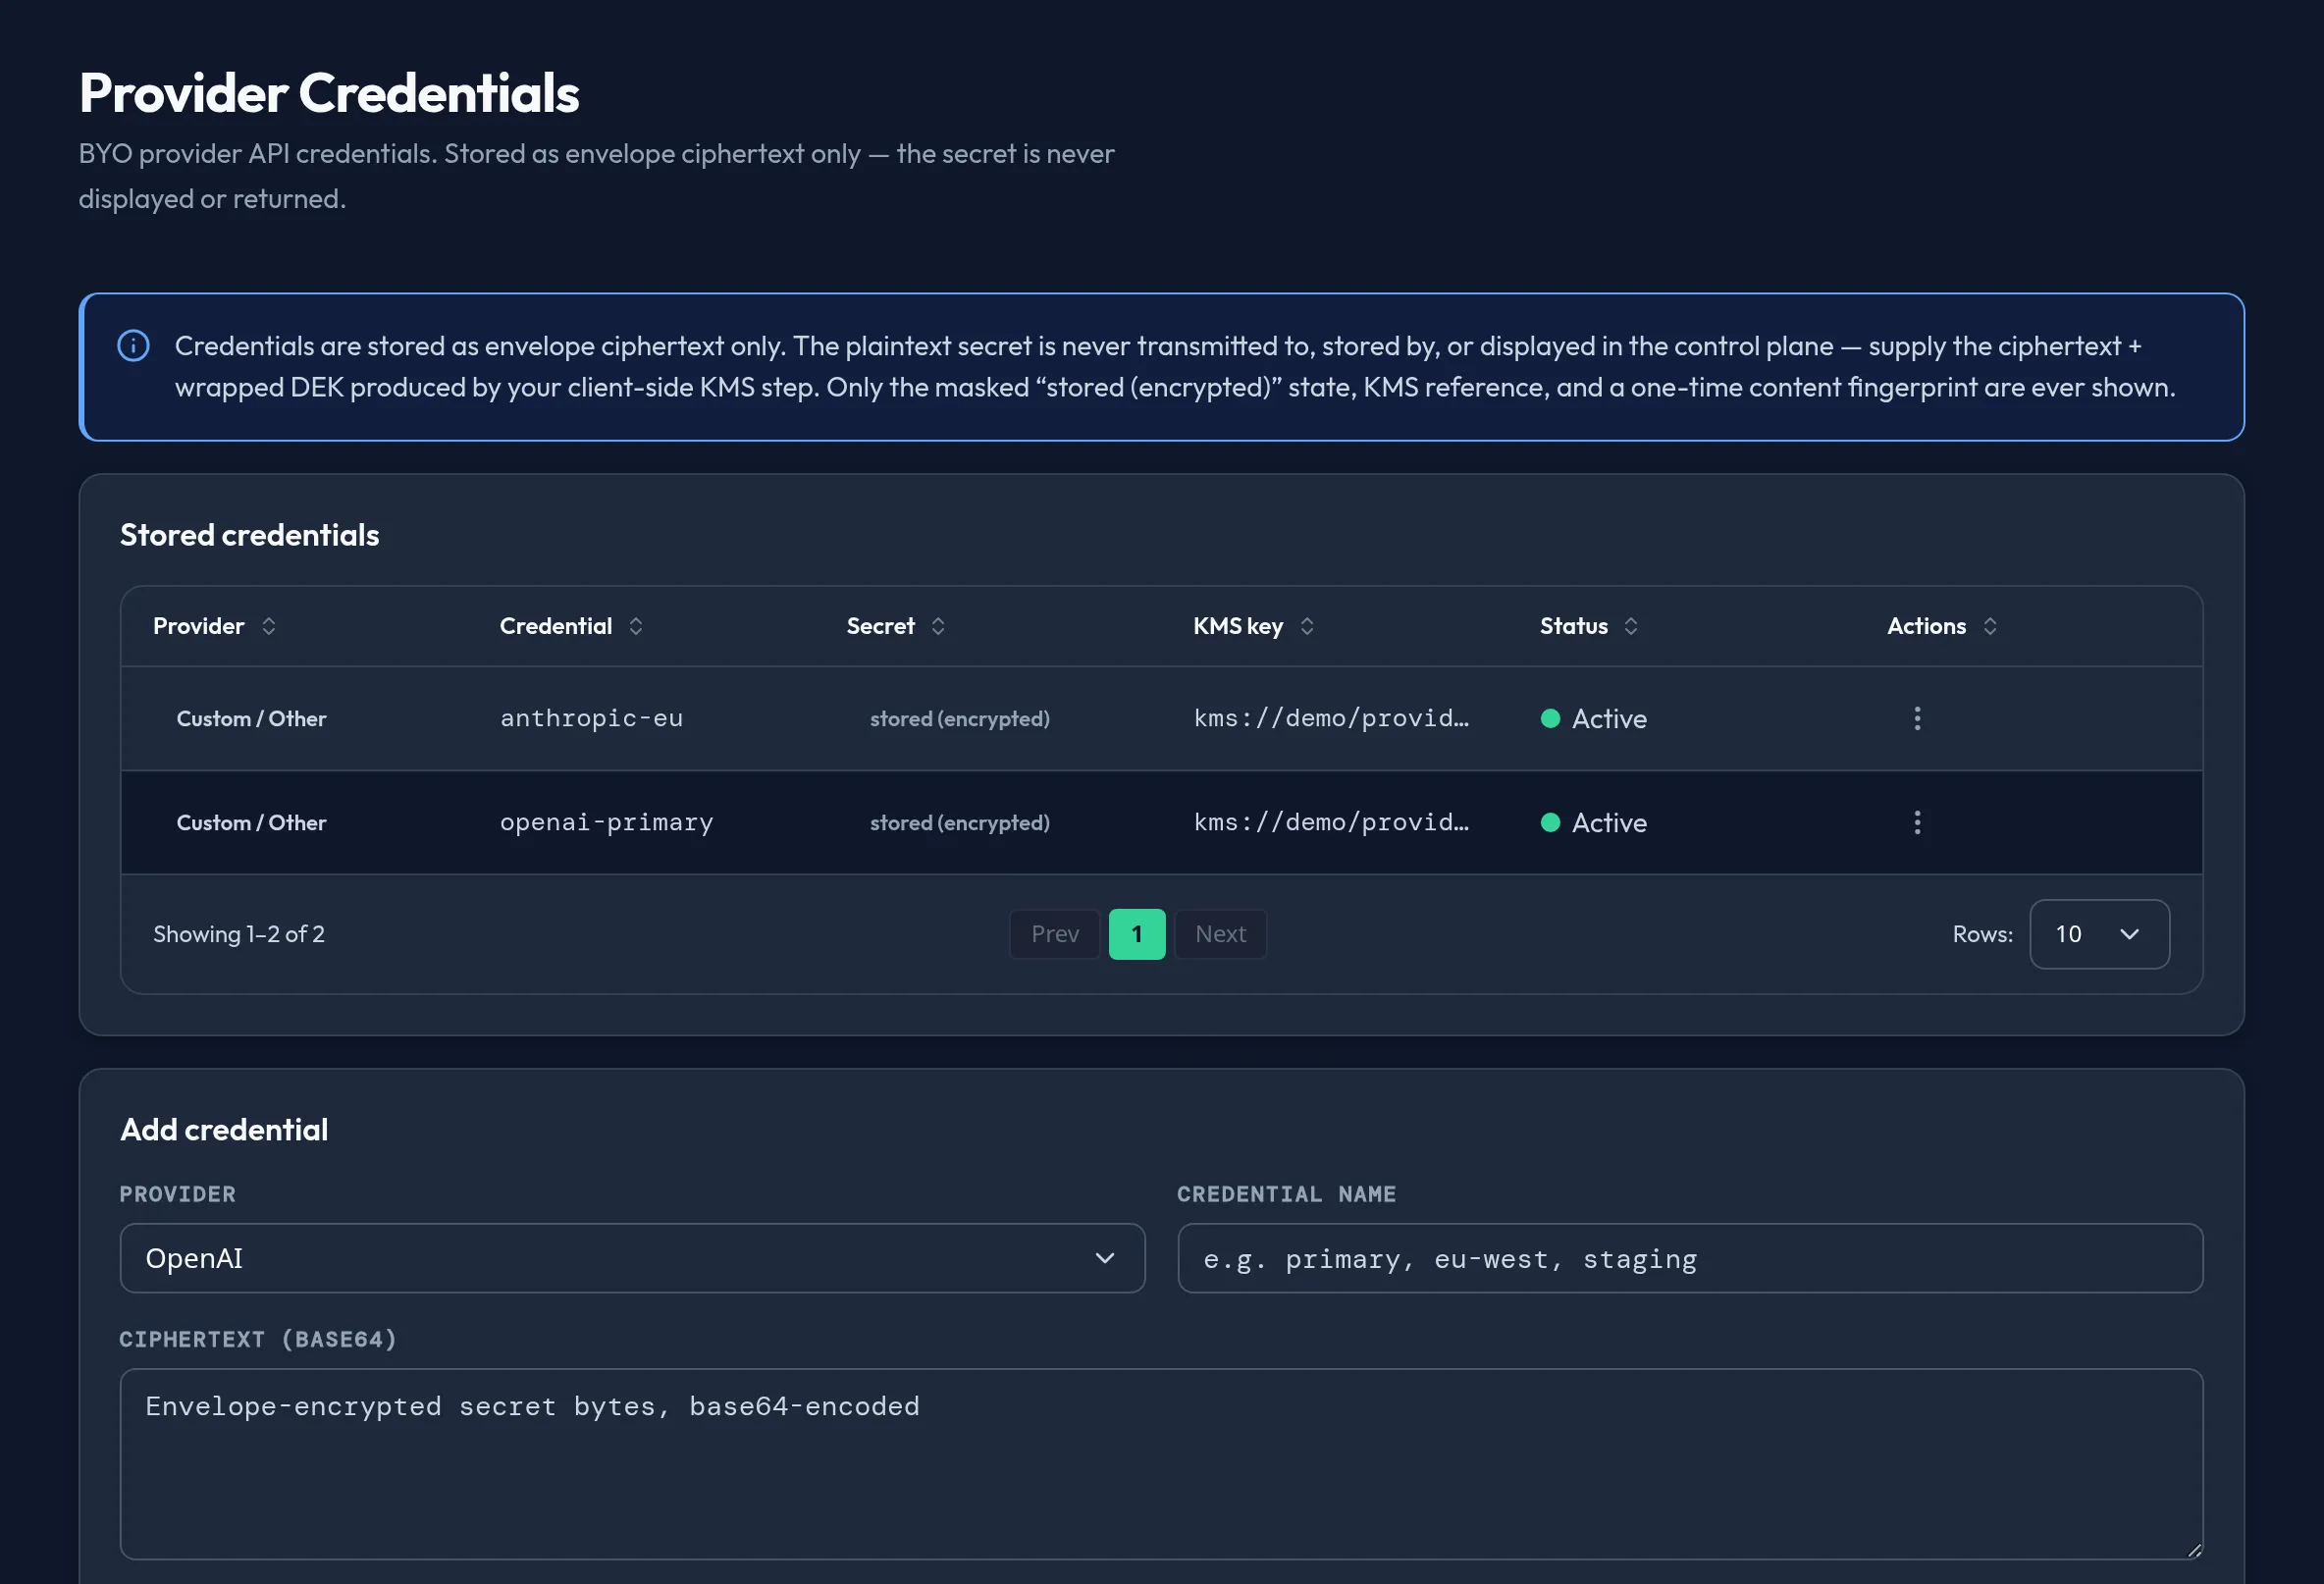This screenshot has width=2324, height=1584.
Task: Open the Rows per page dropdown
Action: tap(2099, 934)
